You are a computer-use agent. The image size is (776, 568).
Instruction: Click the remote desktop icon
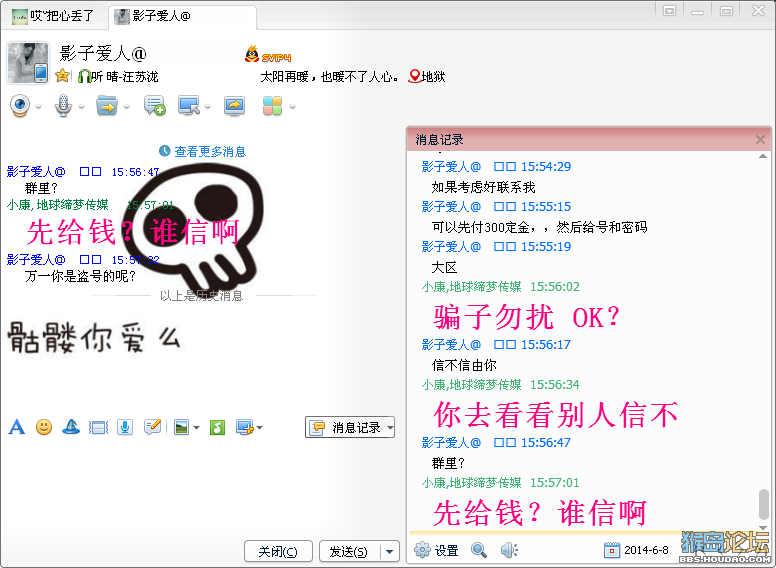[x=189, y=105]
